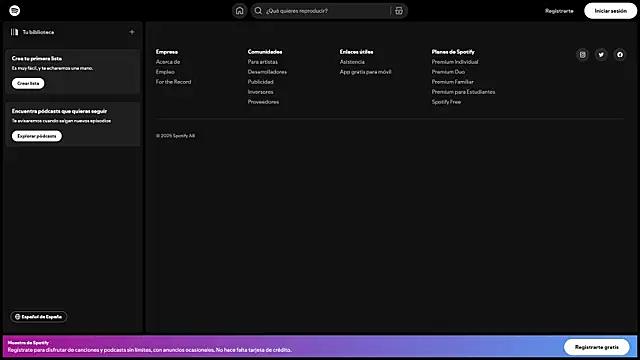Open the App gratis para móvil link
The image size is (640, 360).
tap(366, 72)
